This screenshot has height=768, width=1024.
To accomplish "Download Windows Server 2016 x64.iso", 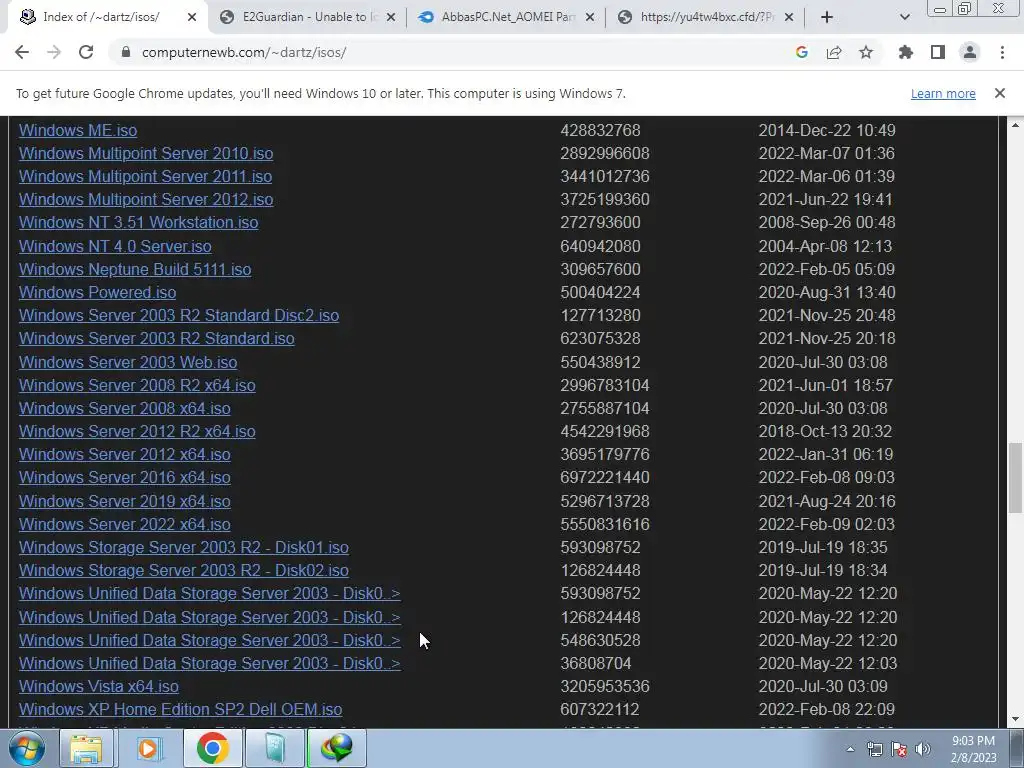I will click(x=125, y=477).
